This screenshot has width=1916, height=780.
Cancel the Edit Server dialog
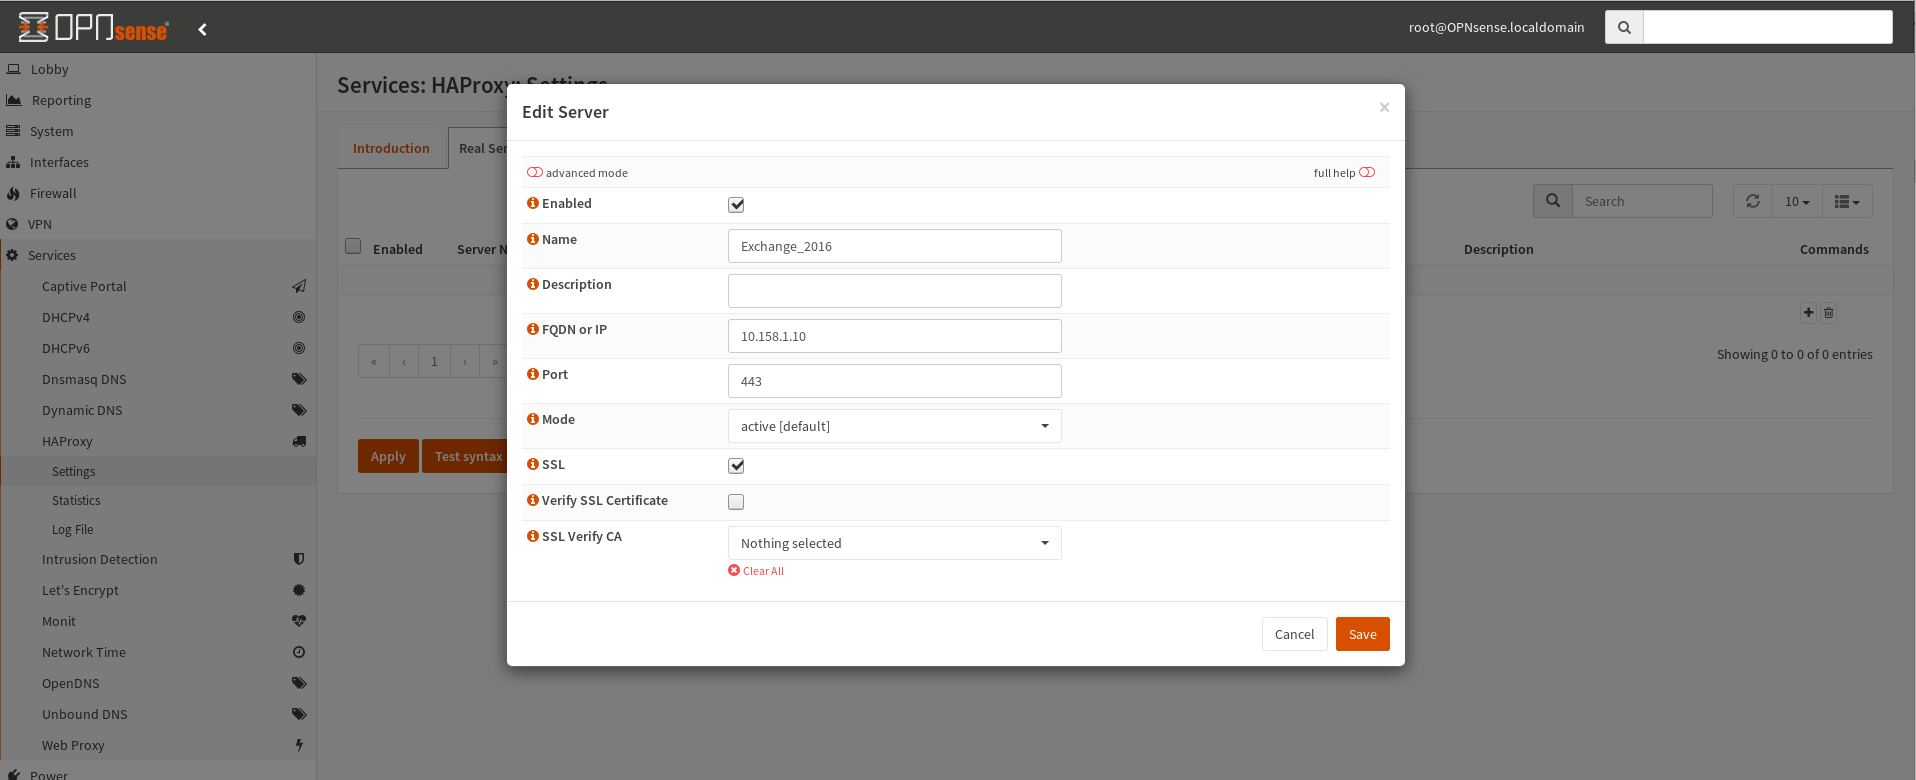pyautogui.click(x=1294, y=634)
